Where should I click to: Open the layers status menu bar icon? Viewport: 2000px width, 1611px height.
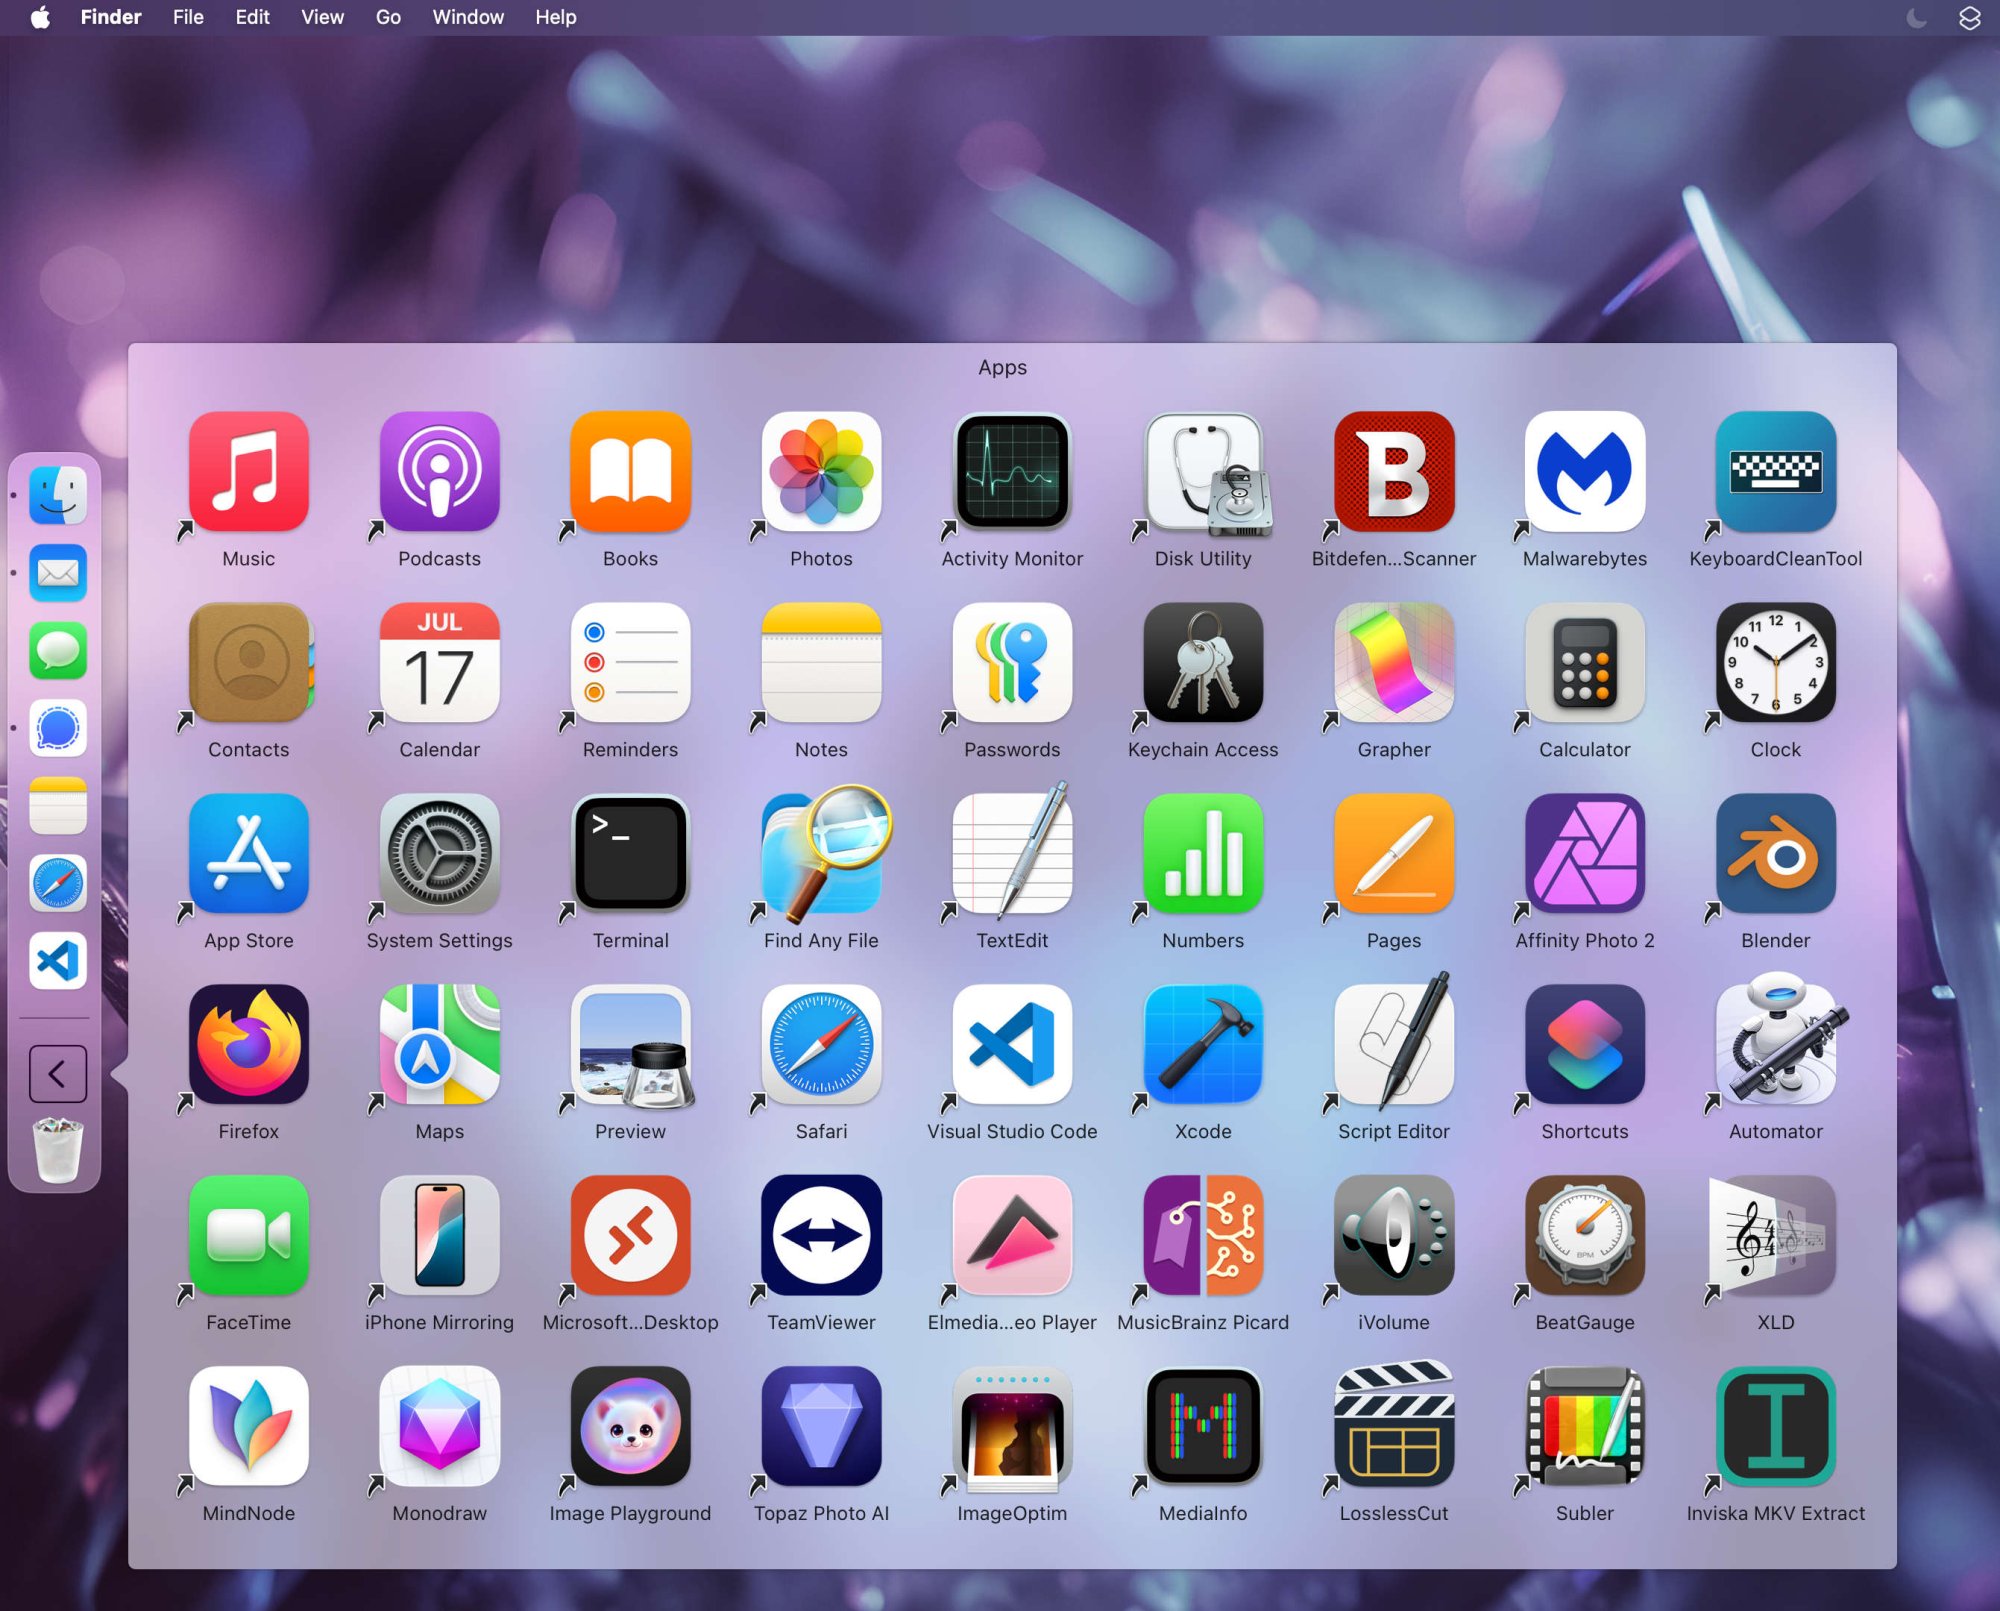(1969, 18)
